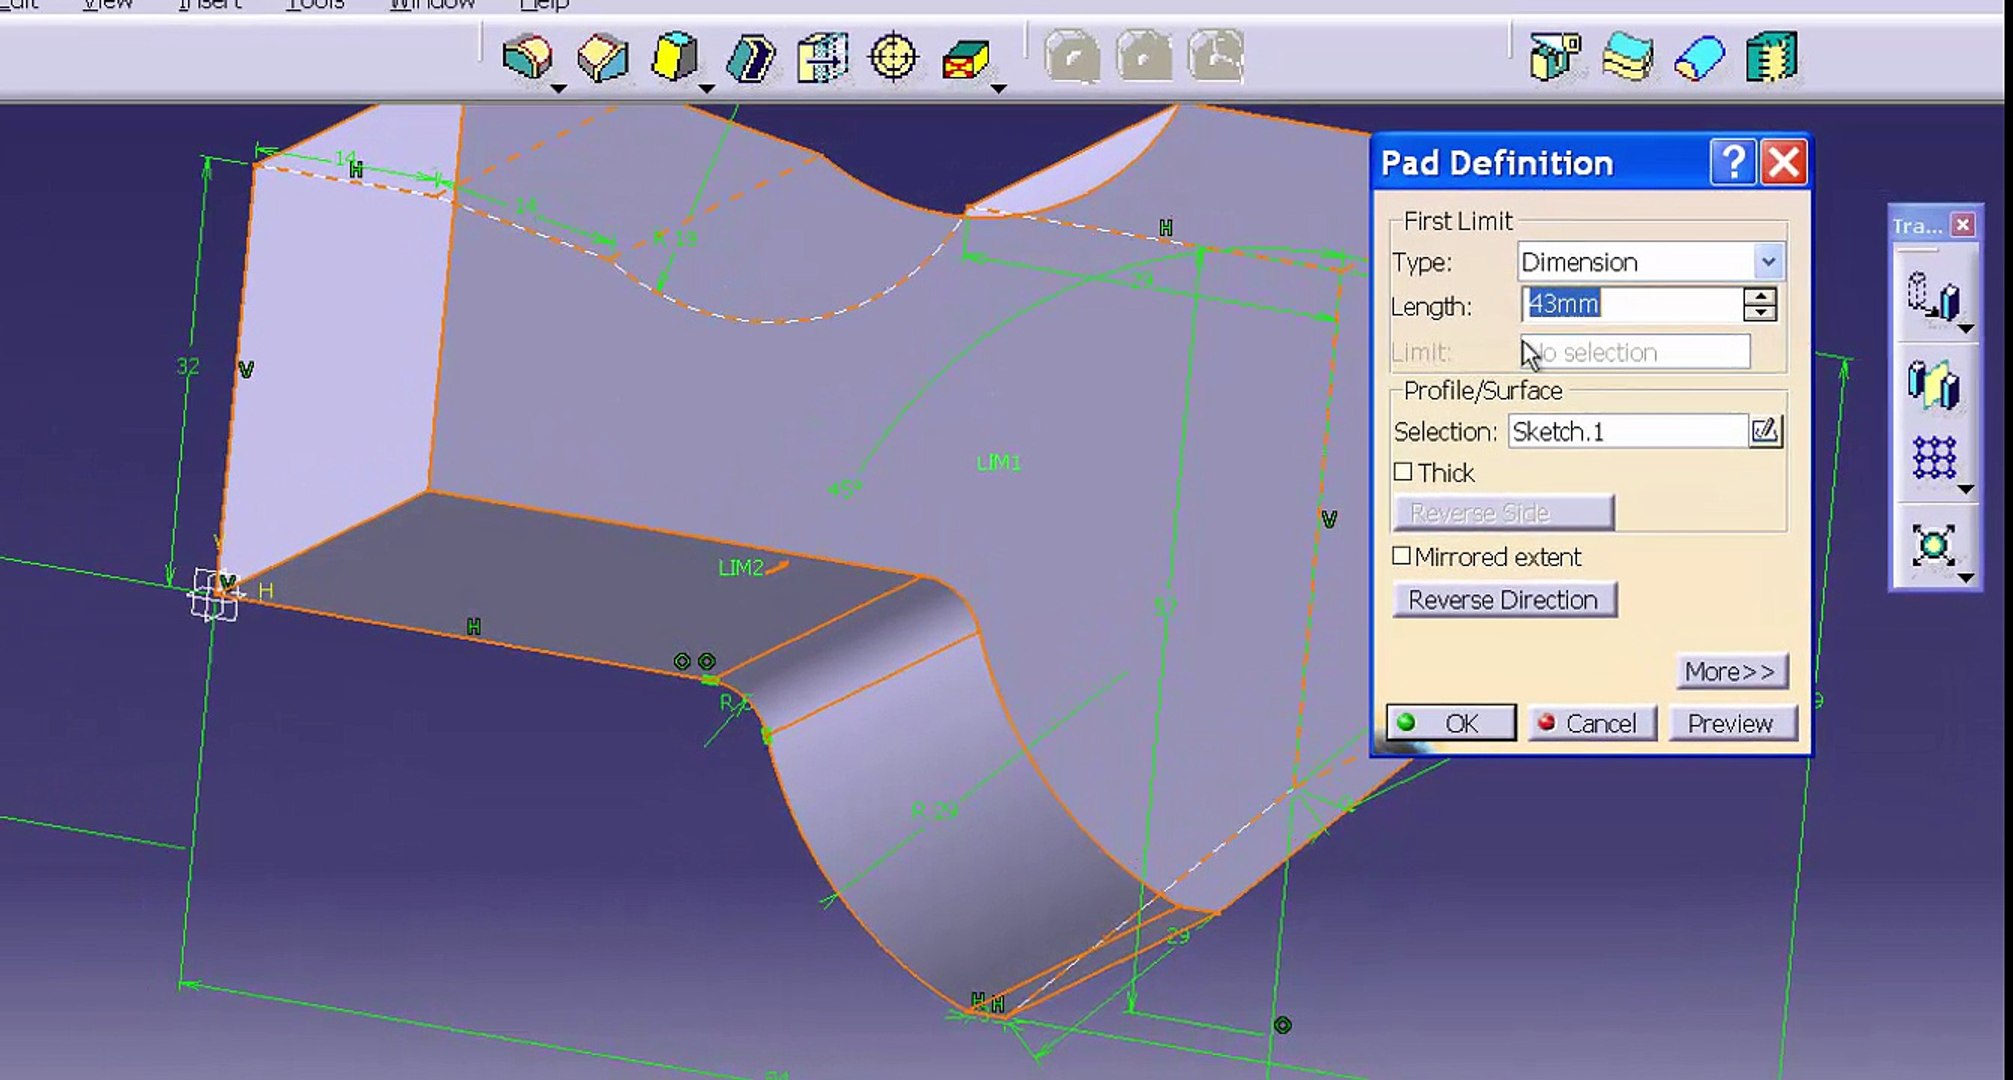Choose the Shell tool icon
This screenshot has height=1080, width=2013.
750,57
